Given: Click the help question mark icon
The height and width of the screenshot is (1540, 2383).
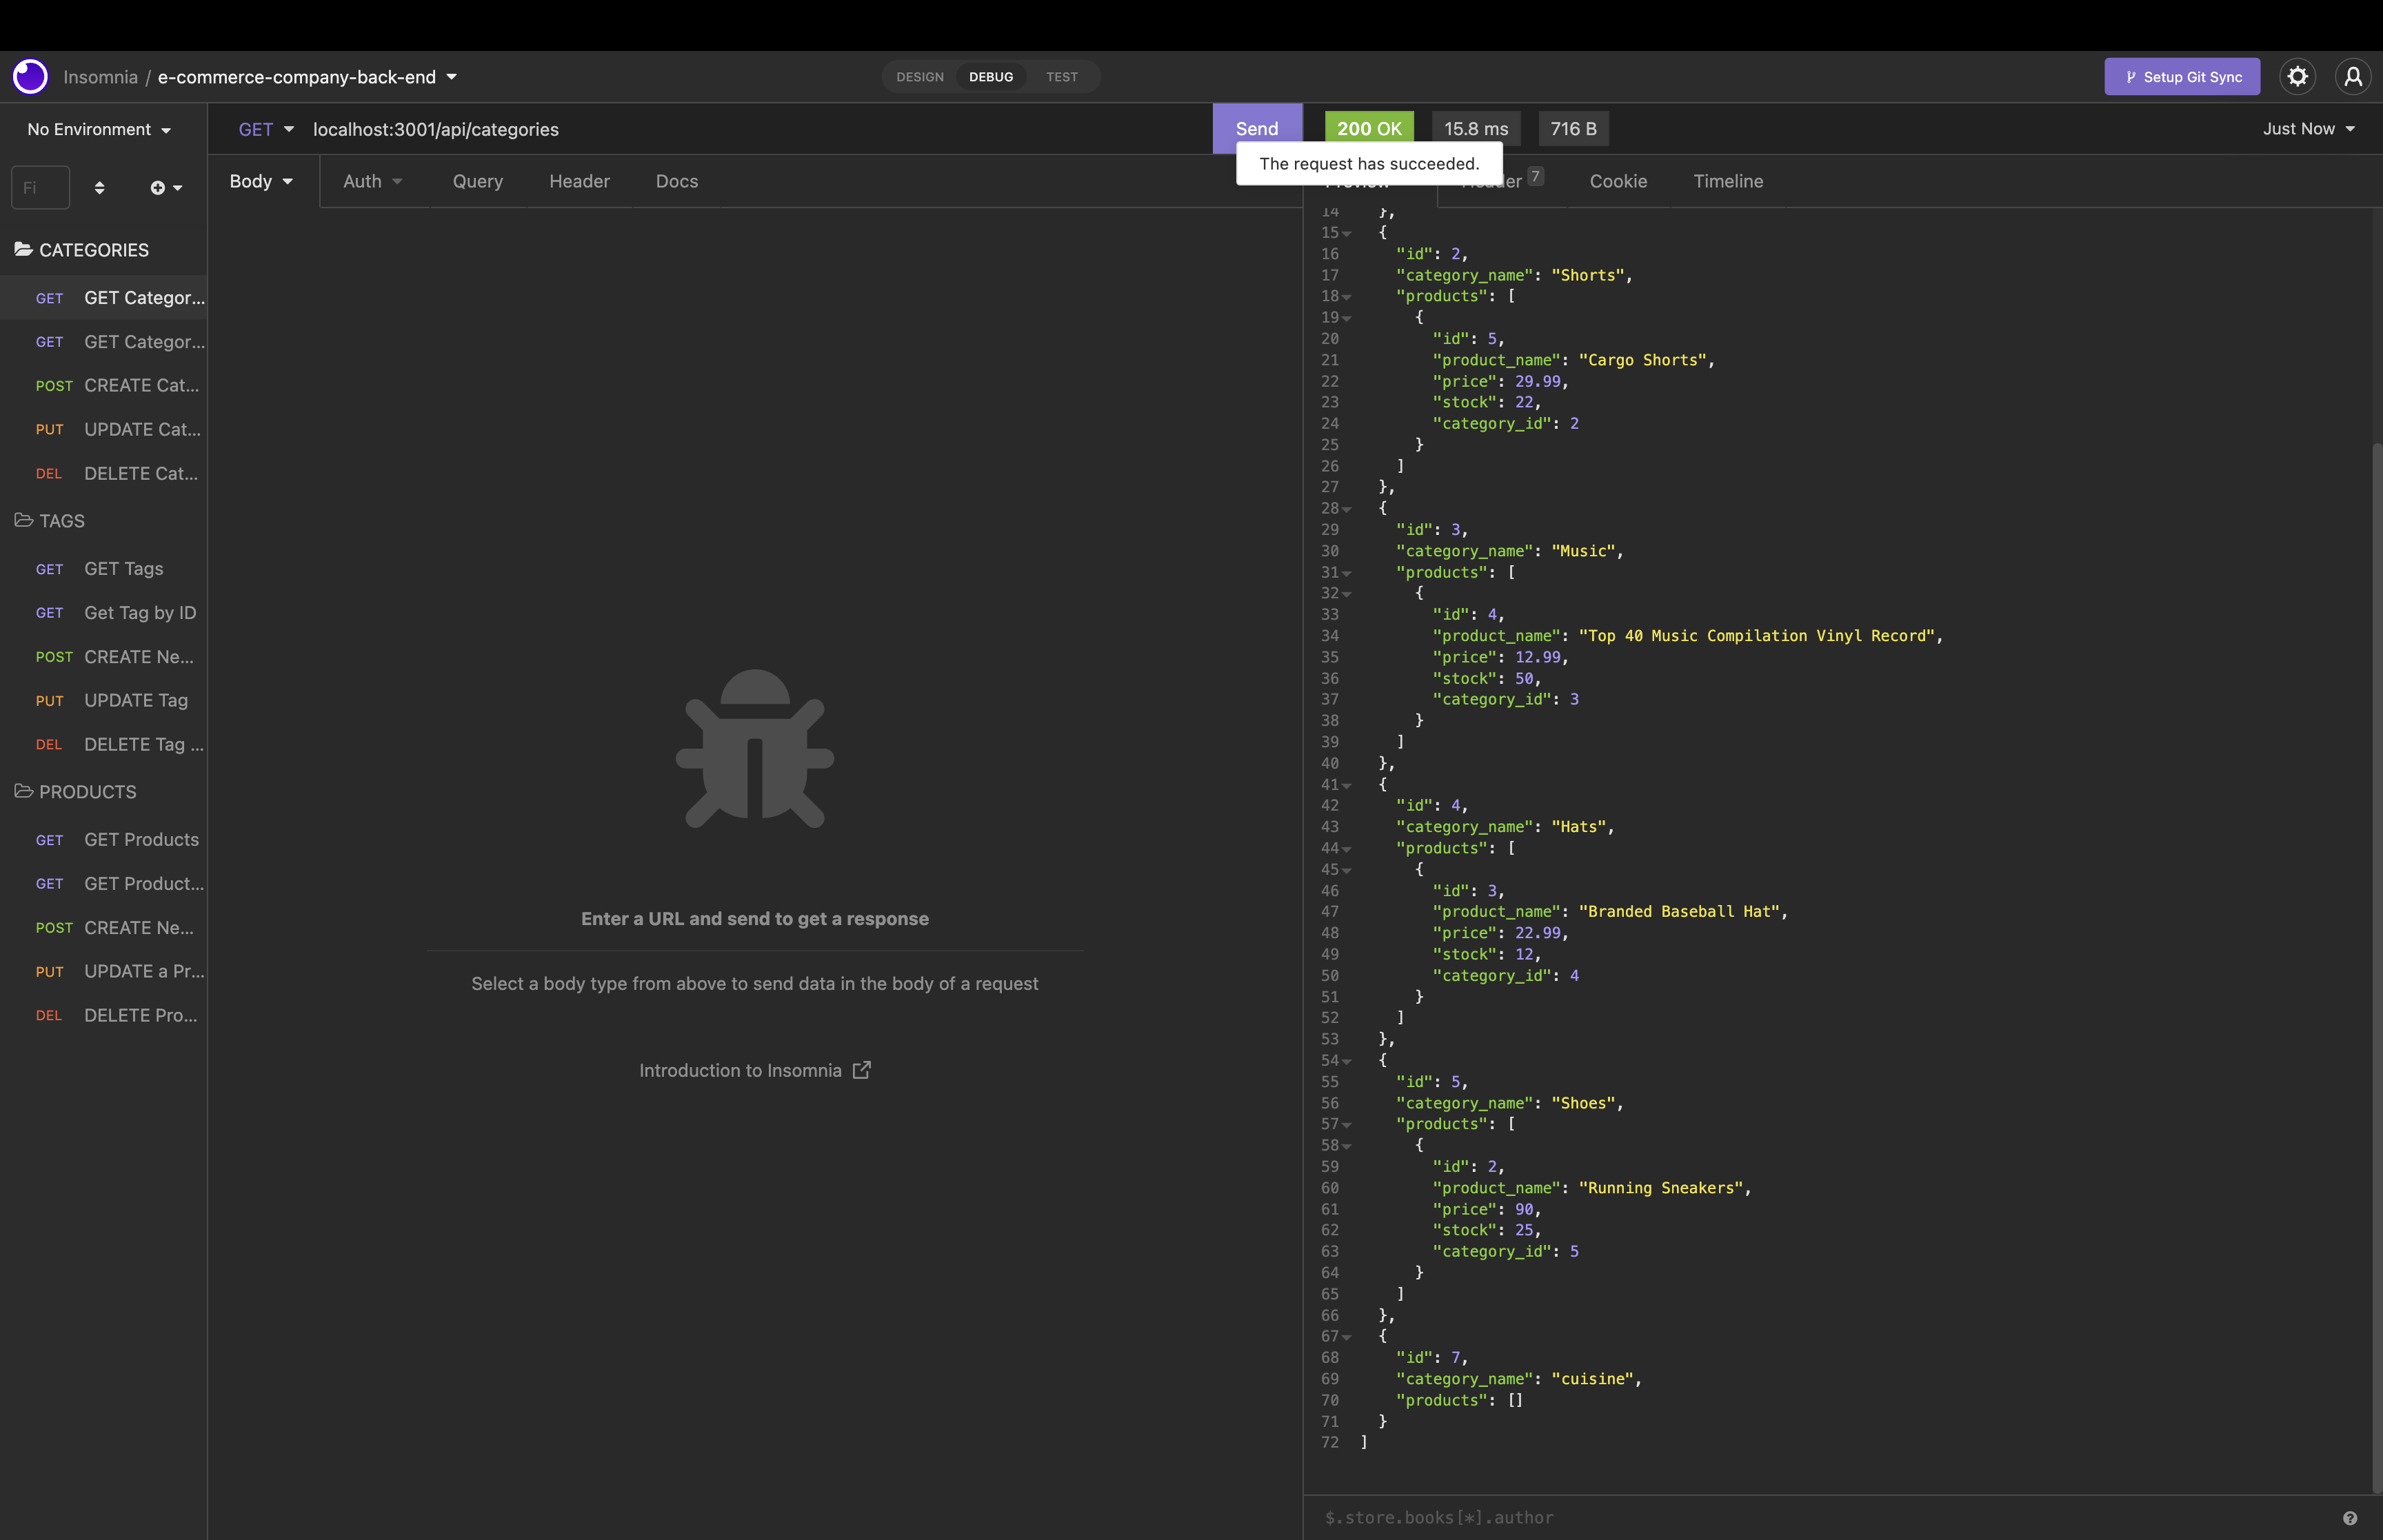Looking at the screenshot, I should (x=2349, y=1517).
